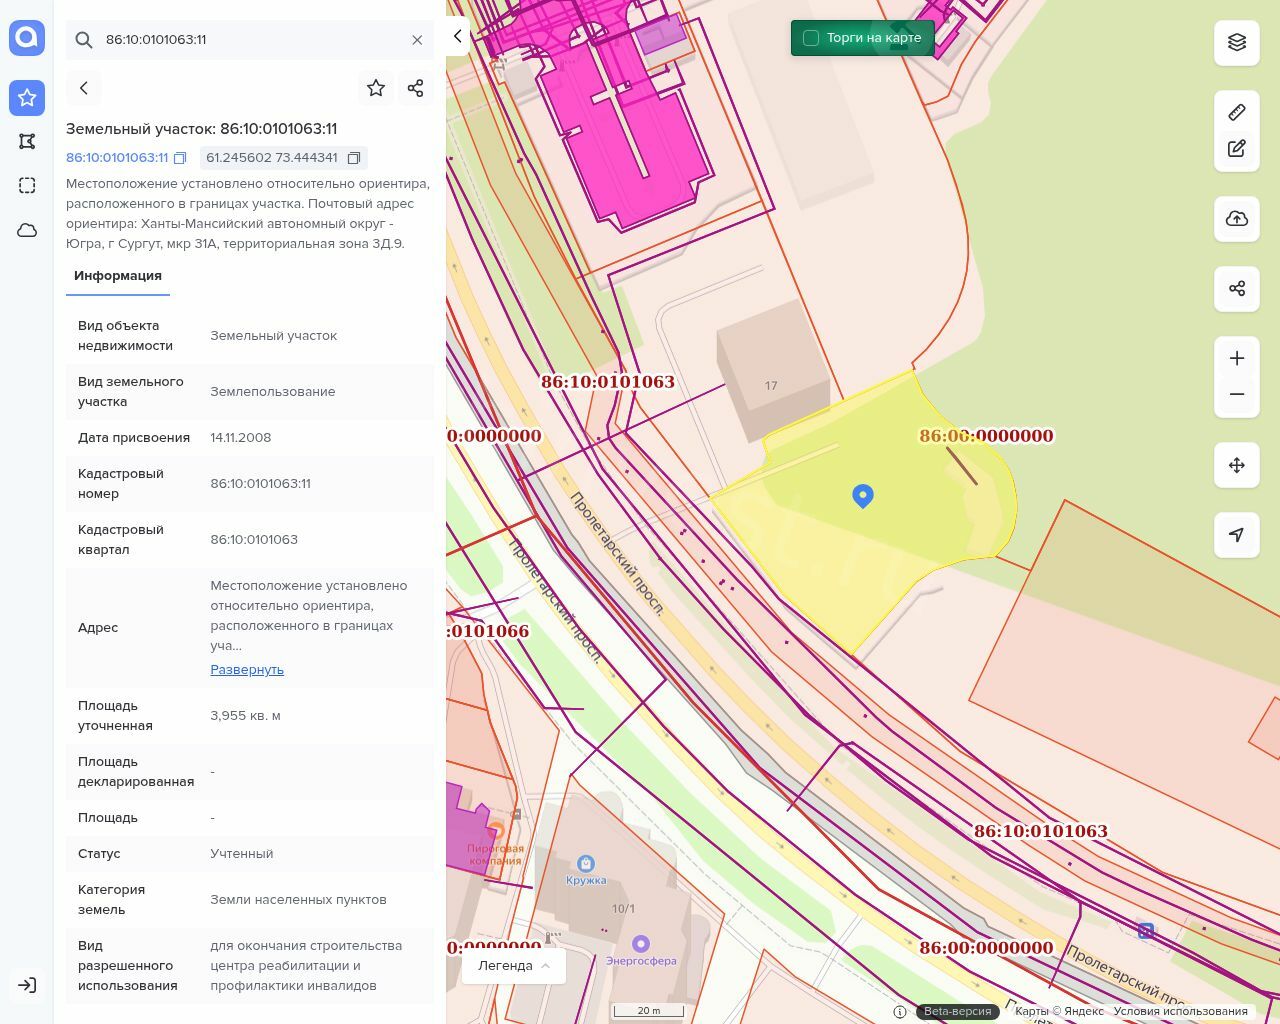Copy the coordinates 61.245602 73.444341
The image size is (1280, 1024).
354,158
